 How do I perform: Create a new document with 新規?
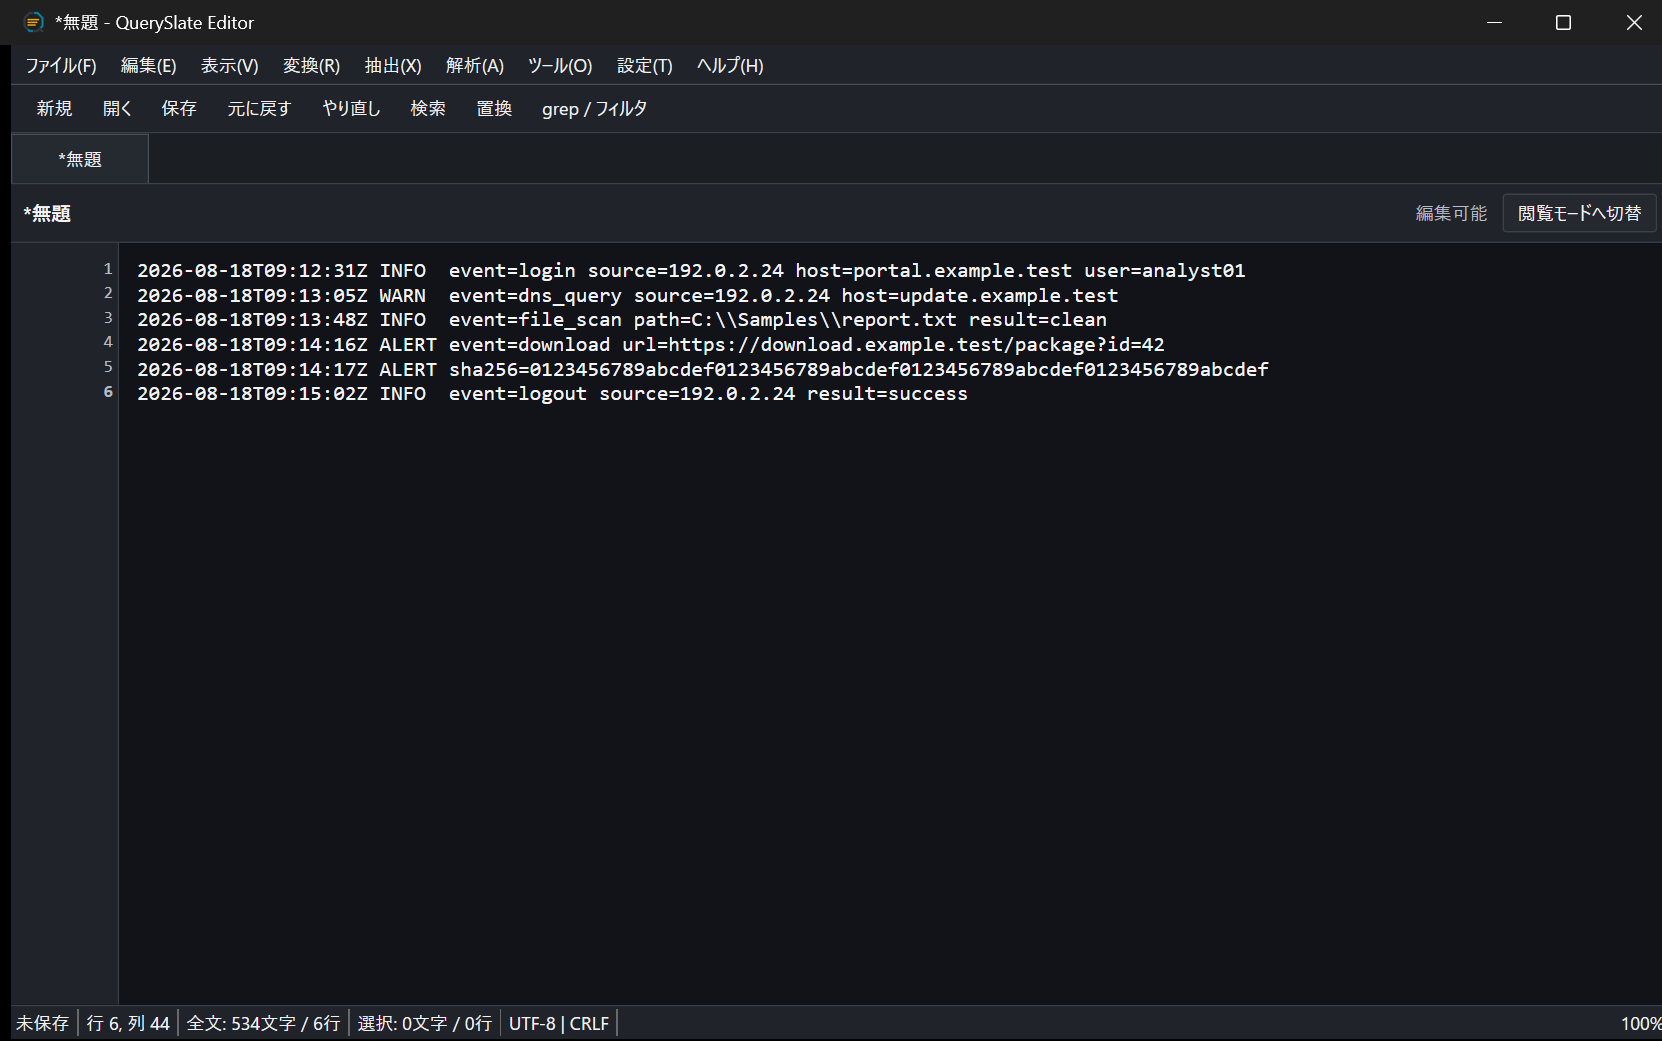pyautogui.click(x=54, y=109)
